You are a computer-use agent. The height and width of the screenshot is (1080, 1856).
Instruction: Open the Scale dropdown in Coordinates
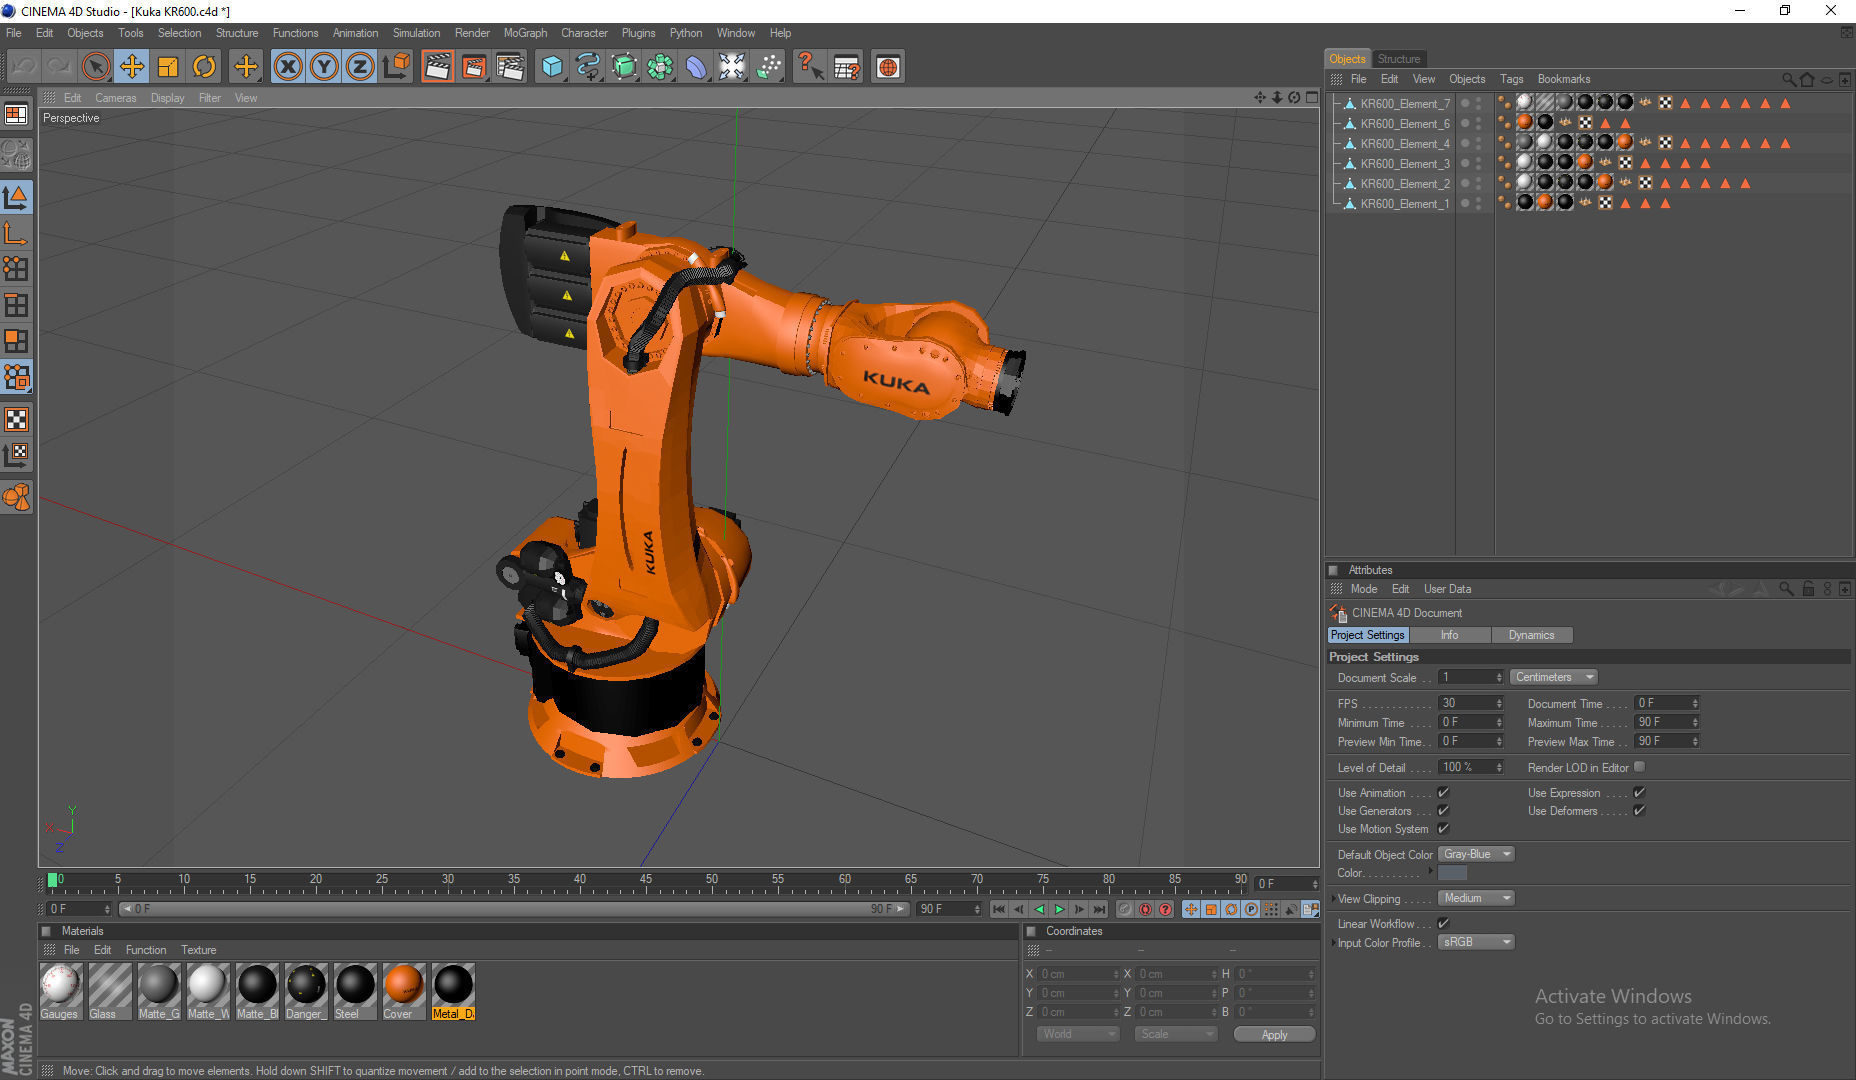click(x=1176, y=1034)
